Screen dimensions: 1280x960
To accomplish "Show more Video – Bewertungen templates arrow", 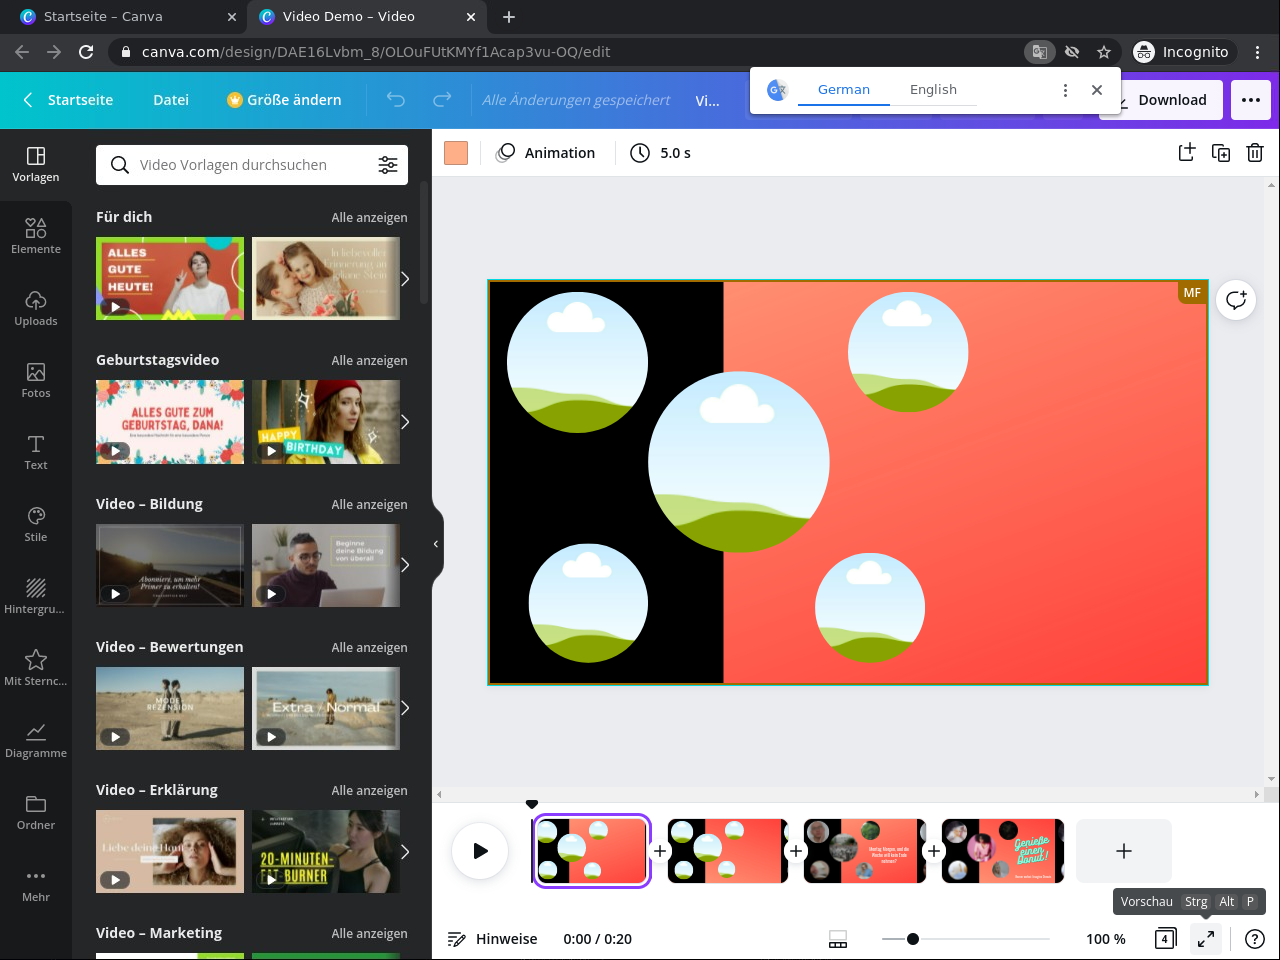I will coord(405,708).
